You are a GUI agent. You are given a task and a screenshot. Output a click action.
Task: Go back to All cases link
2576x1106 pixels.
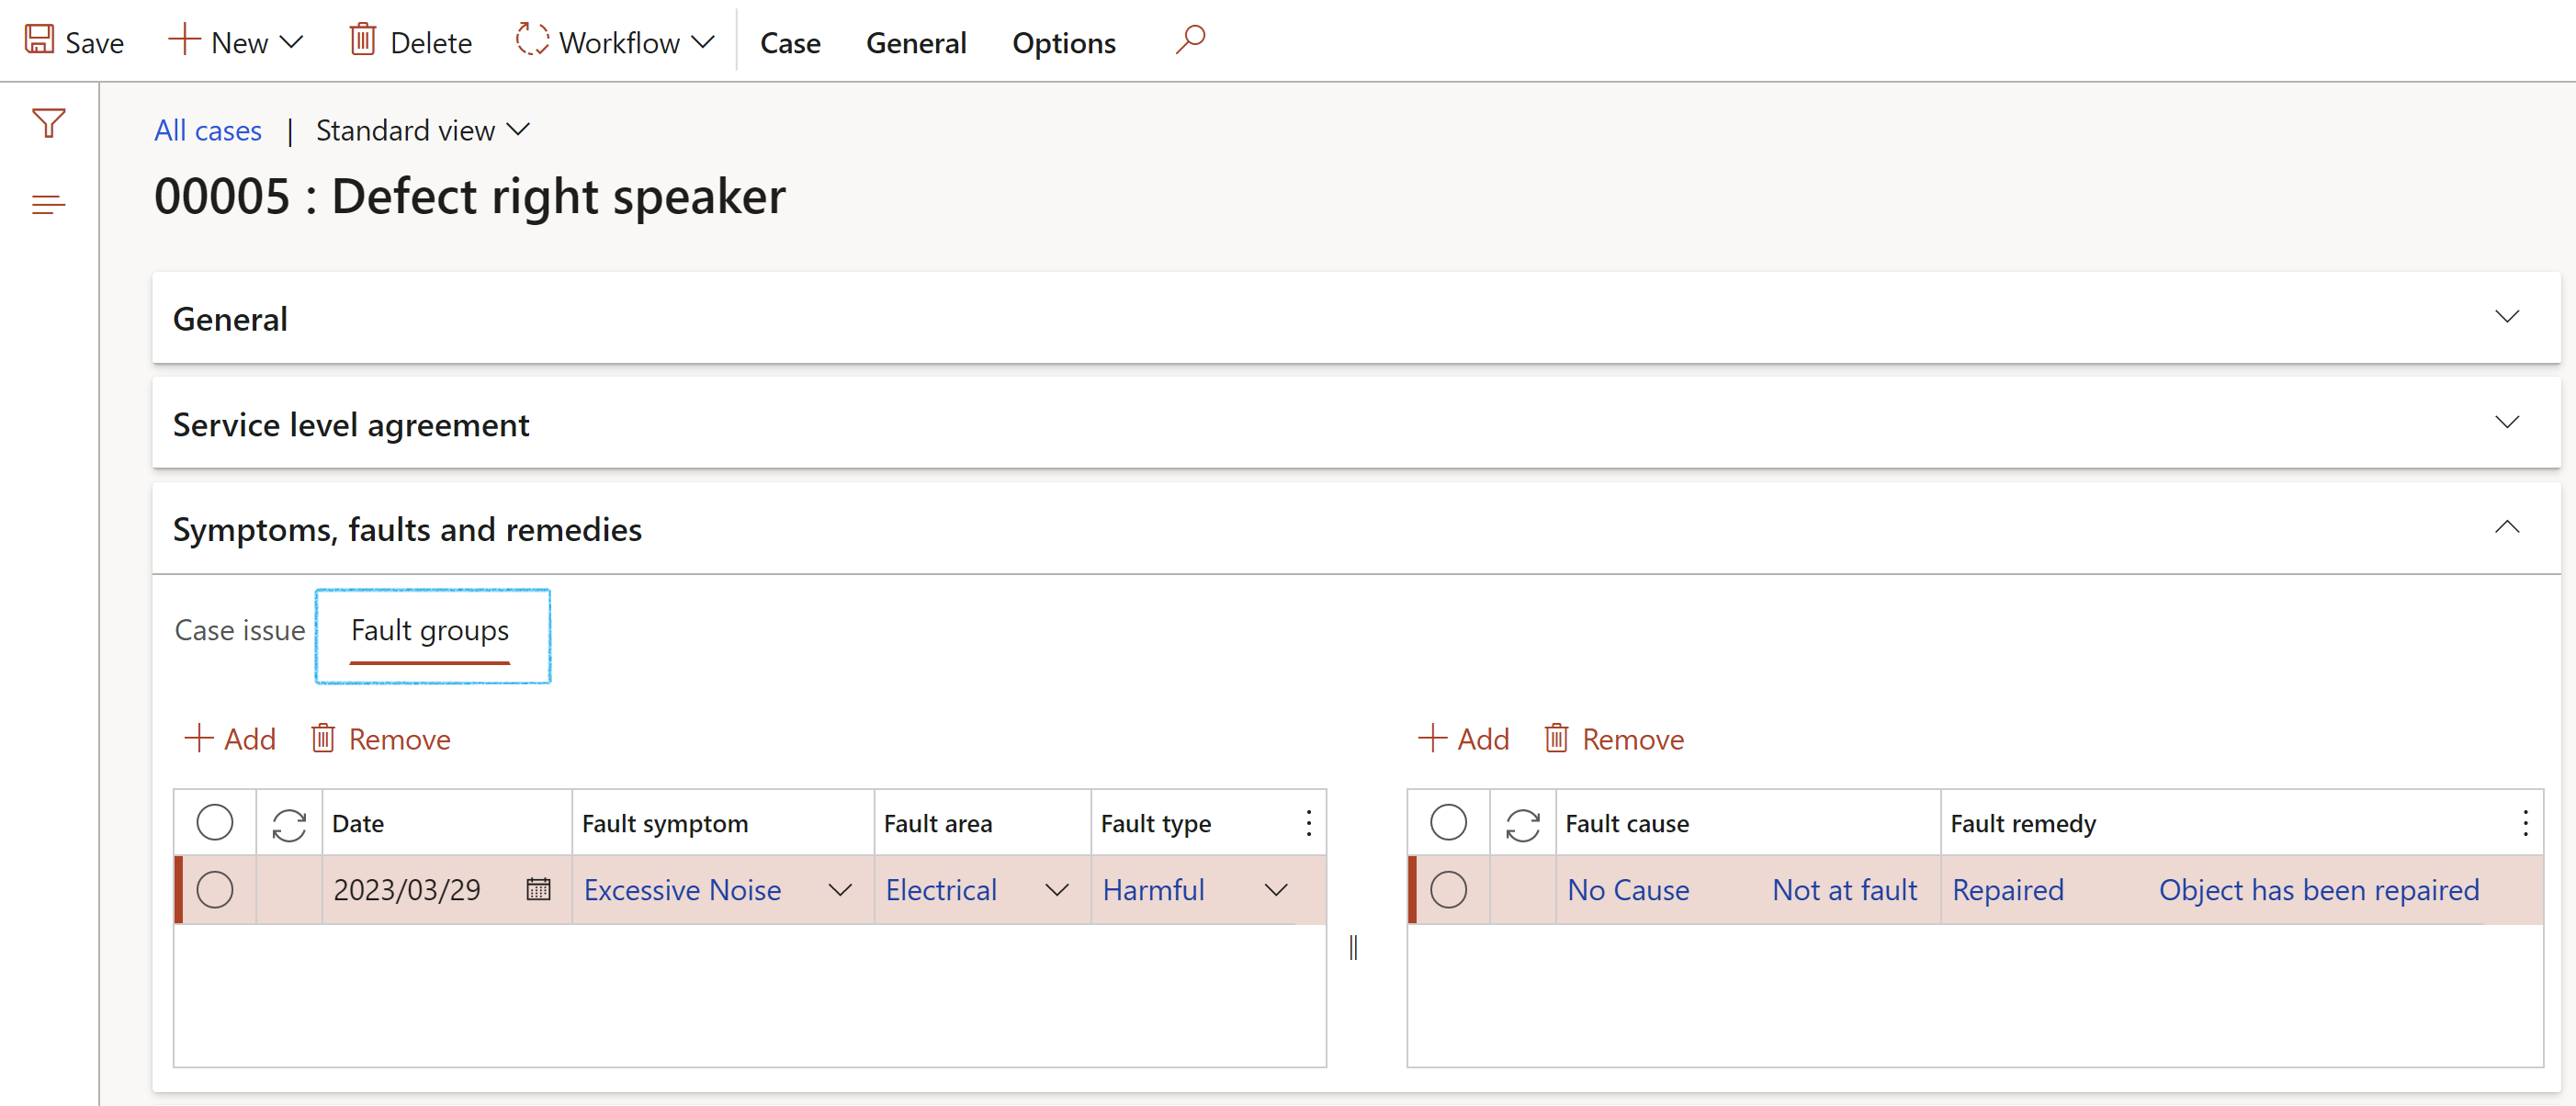pos(208,130)
